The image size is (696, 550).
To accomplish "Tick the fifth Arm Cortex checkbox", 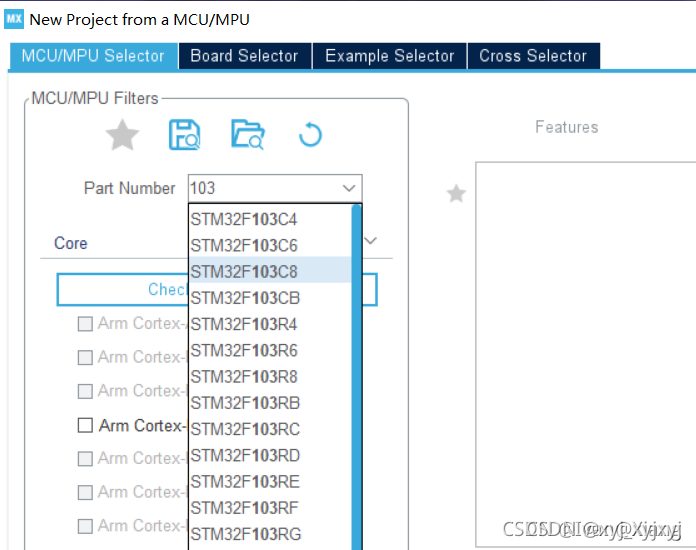I will pos(85,459).
